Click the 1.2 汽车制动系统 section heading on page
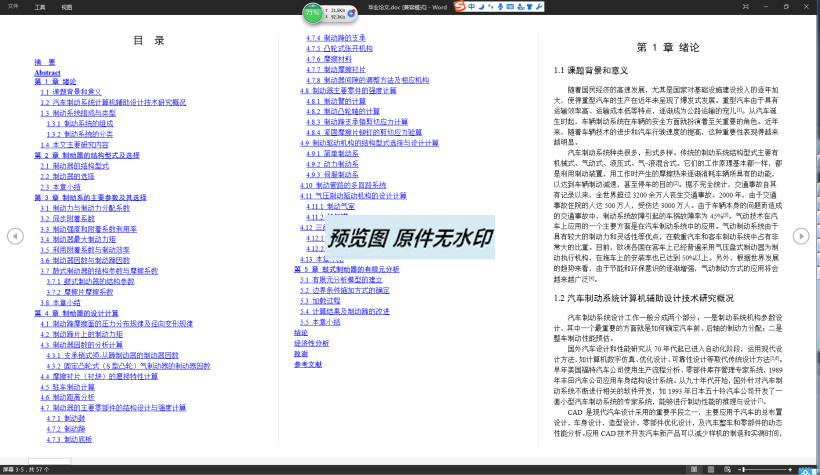 (x=644, y=298)
